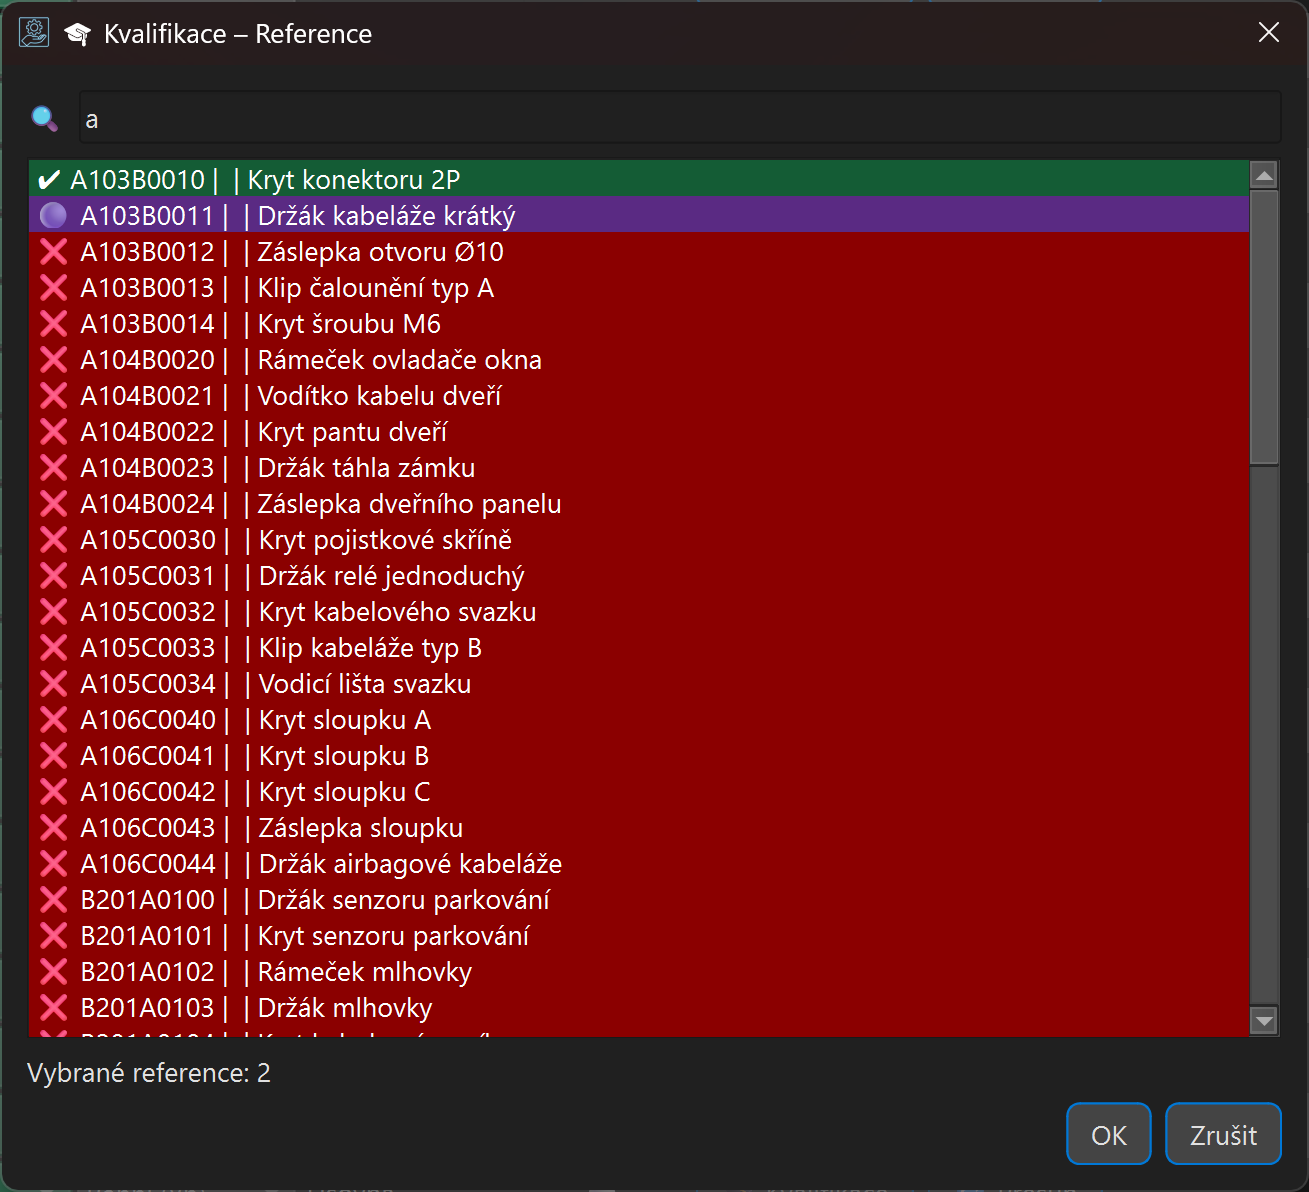Click green checkmark icon of A103B0010

tap(48, 180)
